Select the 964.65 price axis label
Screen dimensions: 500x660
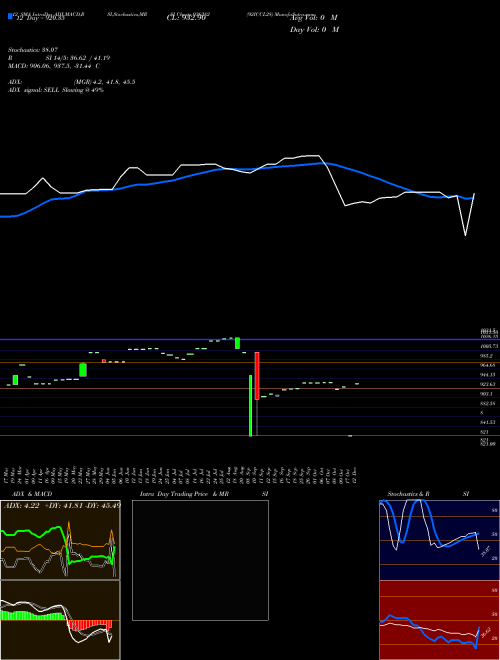pos(488,365)
